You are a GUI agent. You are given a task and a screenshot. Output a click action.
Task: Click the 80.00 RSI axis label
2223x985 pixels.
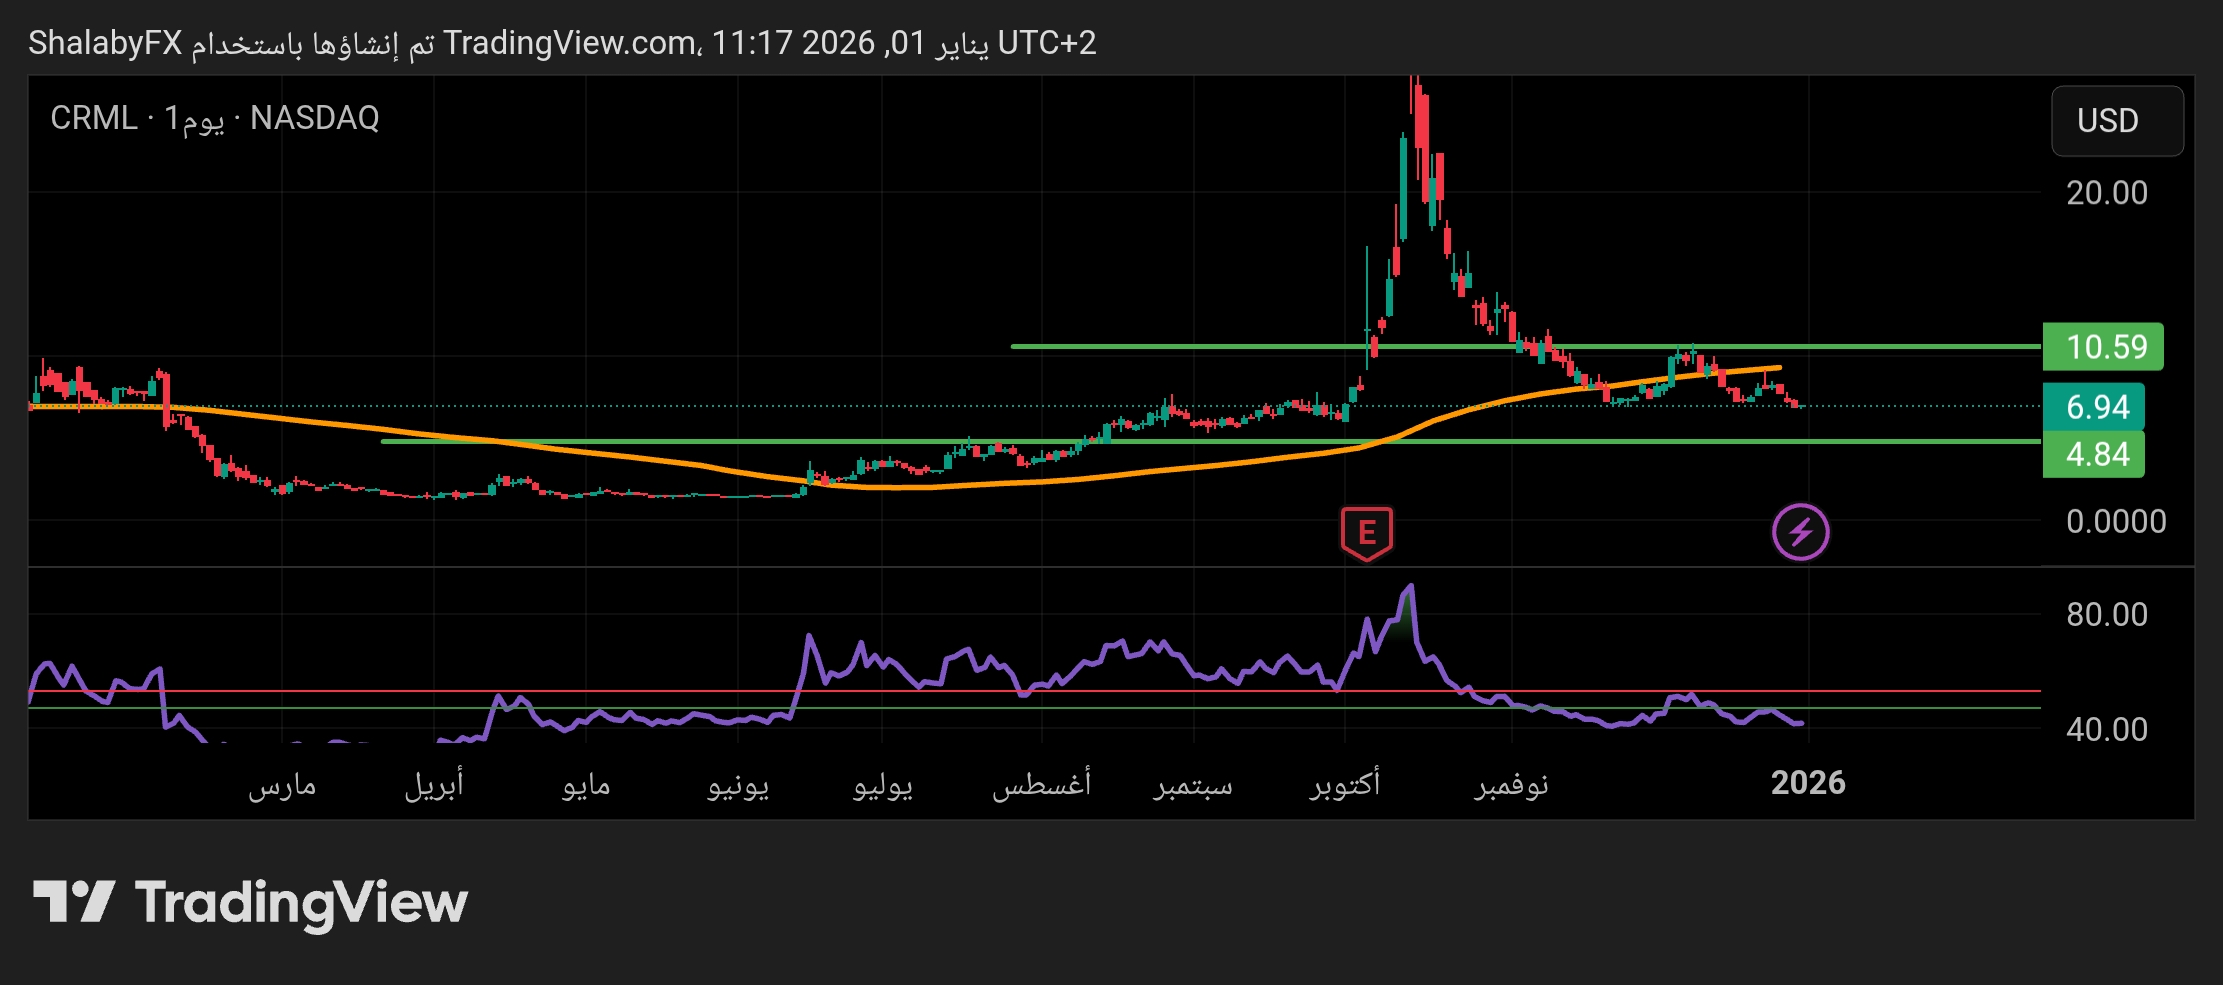(2106, 614)
